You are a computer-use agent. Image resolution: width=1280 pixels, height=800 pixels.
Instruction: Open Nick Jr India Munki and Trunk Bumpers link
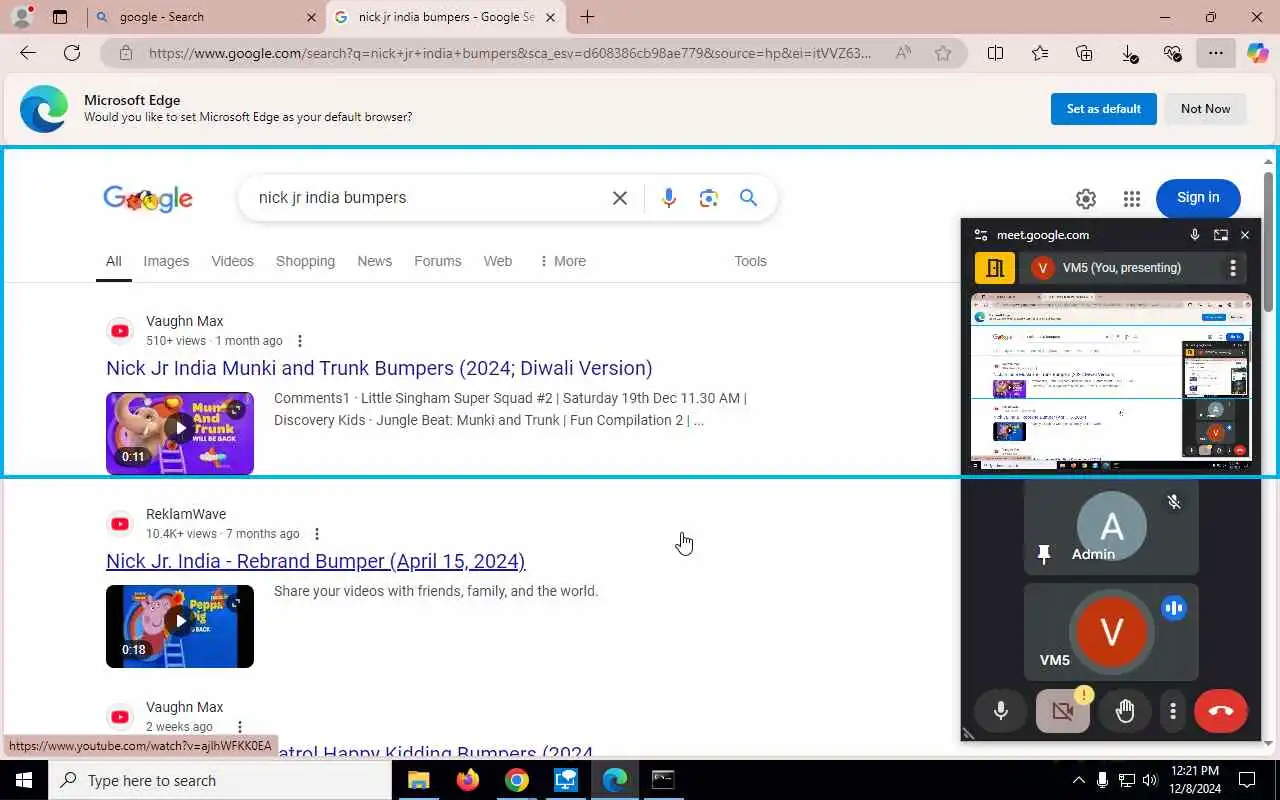coord(379,368)
